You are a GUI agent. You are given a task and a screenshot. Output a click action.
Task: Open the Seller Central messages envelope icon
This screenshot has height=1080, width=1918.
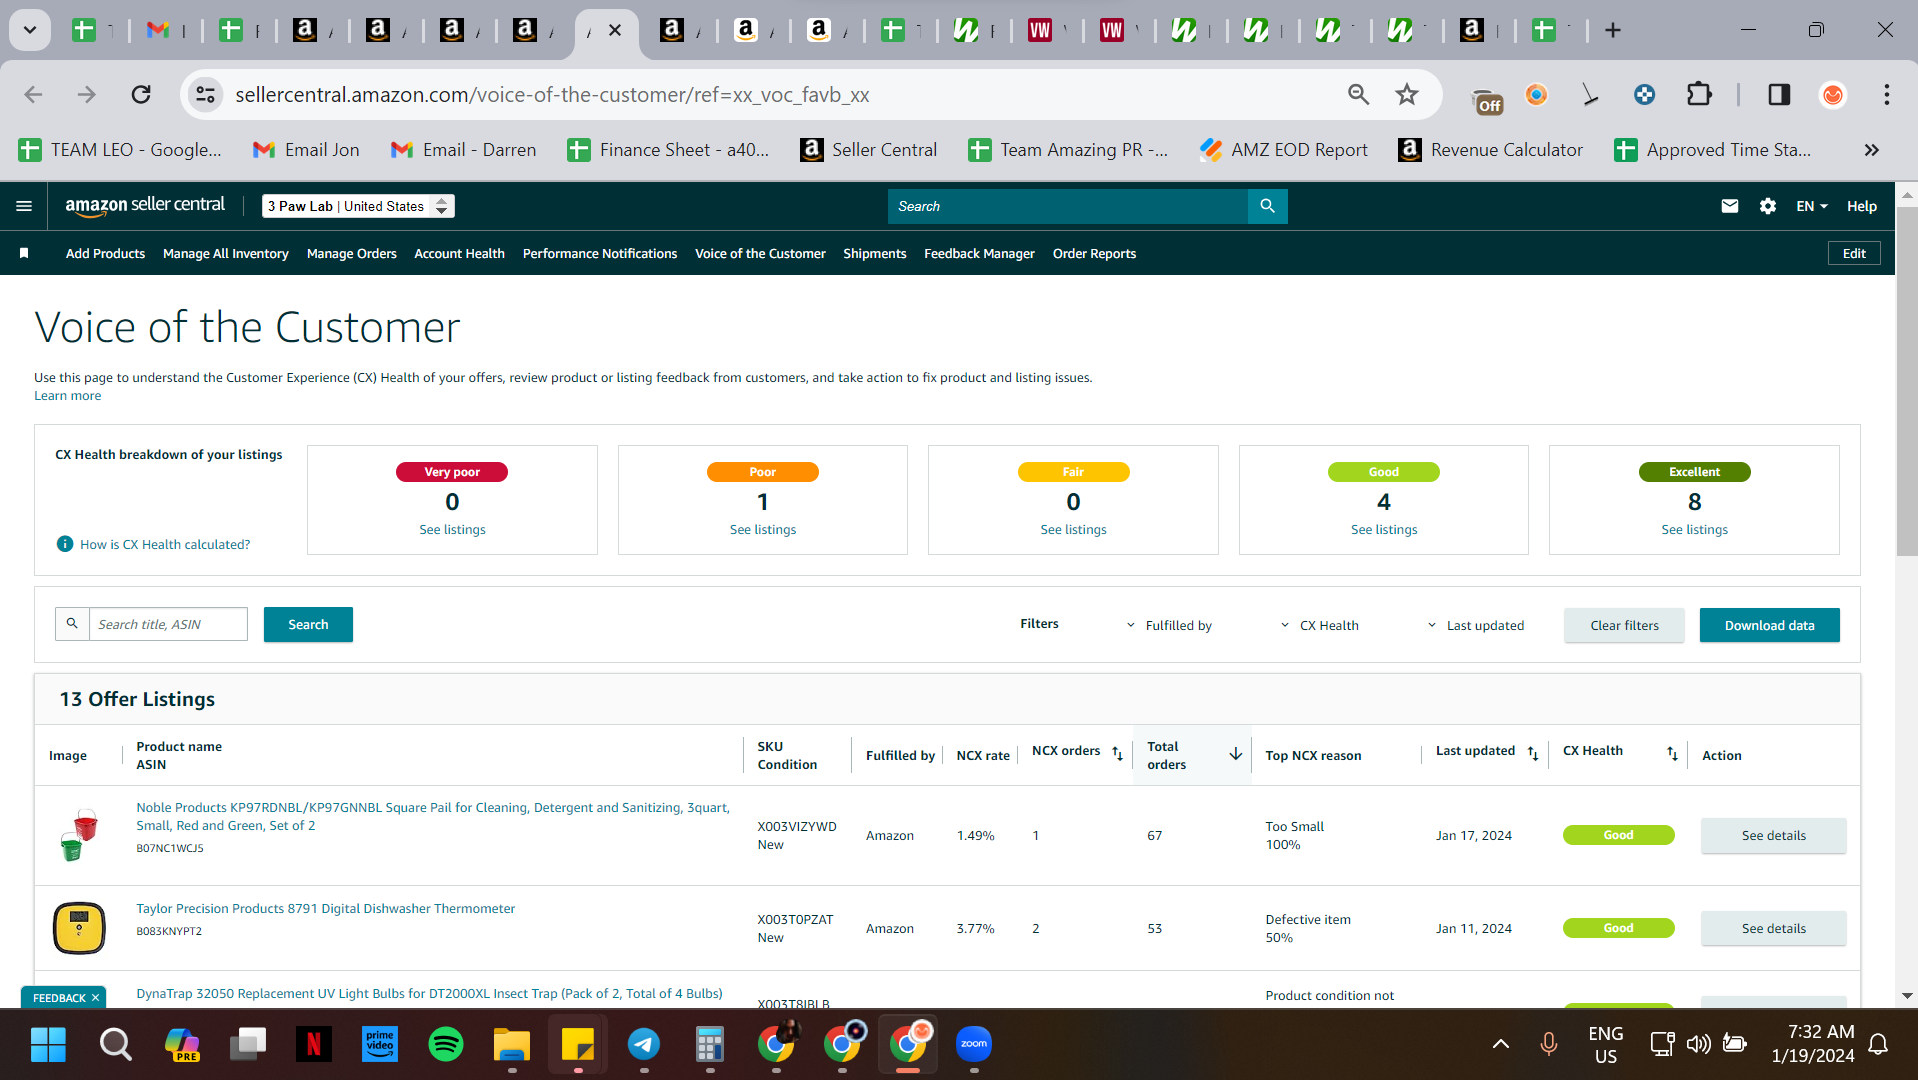click(x=1730, y=206)
